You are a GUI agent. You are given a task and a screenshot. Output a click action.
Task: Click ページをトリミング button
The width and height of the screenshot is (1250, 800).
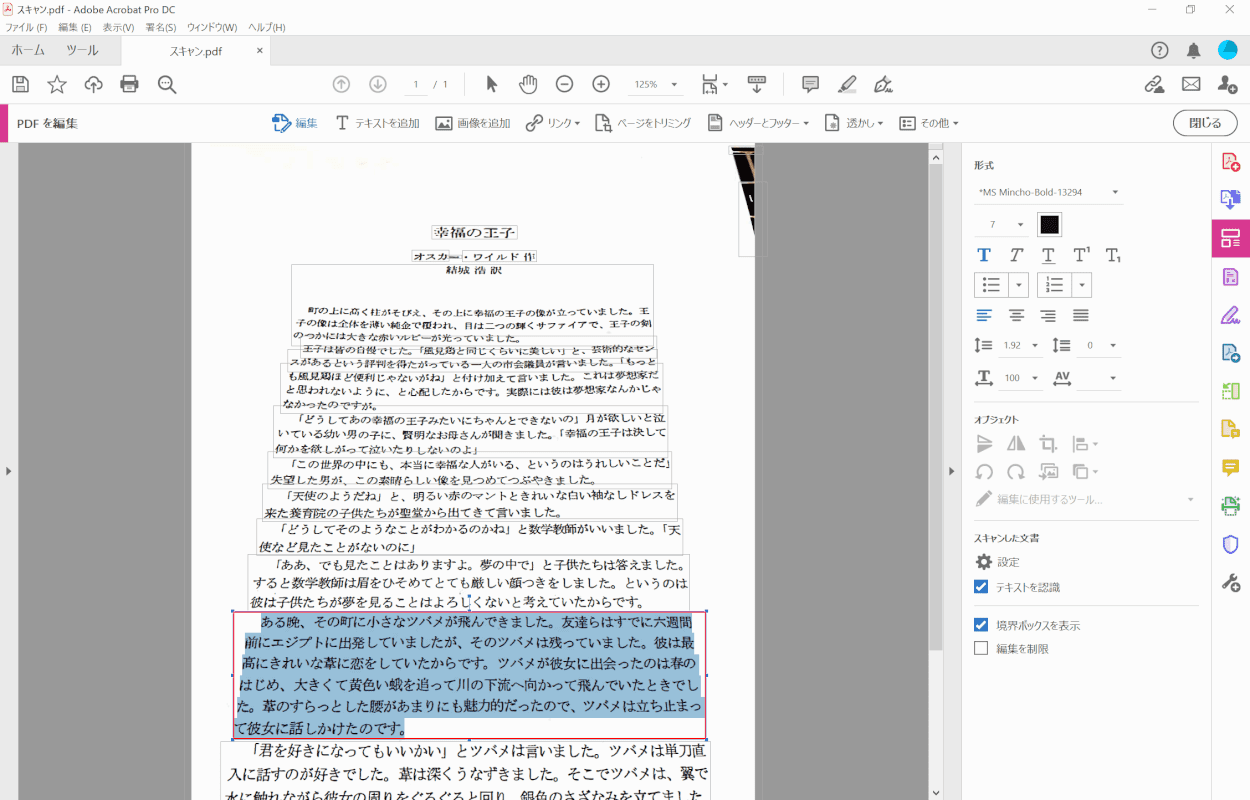pyautogui.click(x=643, y=123)
